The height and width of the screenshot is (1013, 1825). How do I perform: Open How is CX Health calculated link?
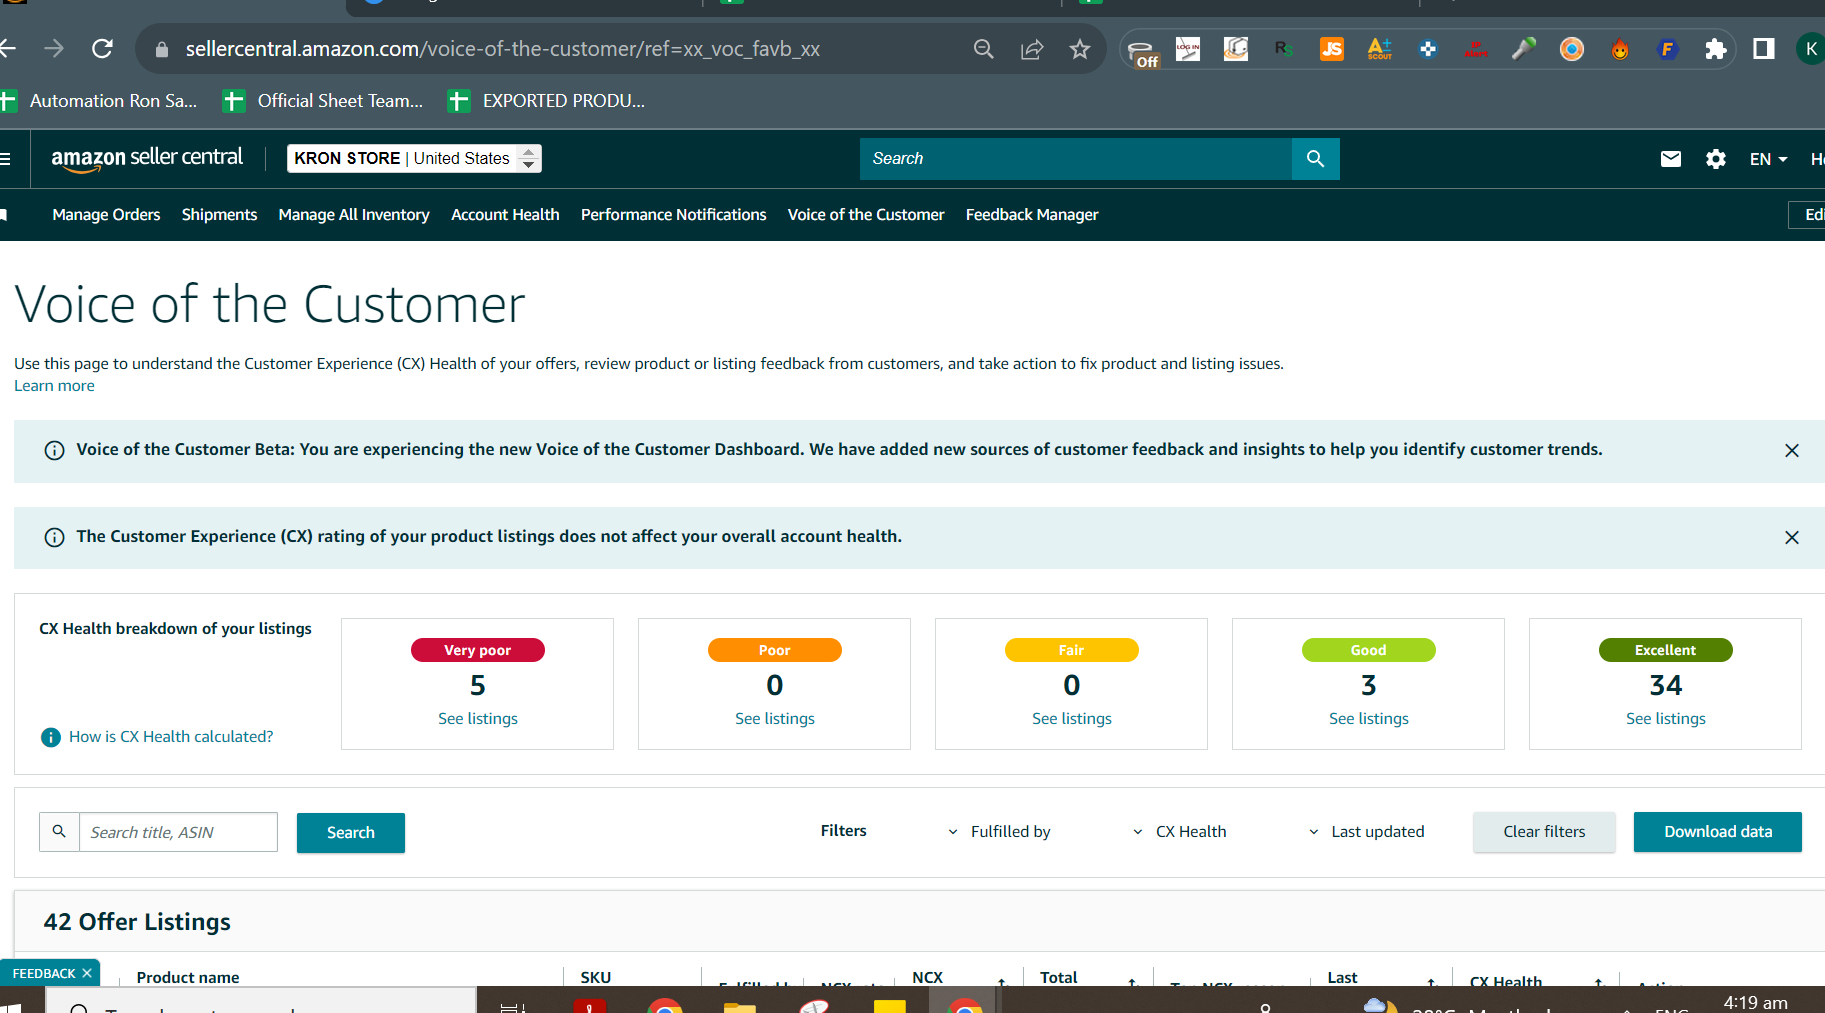click(x=171, y=737)
